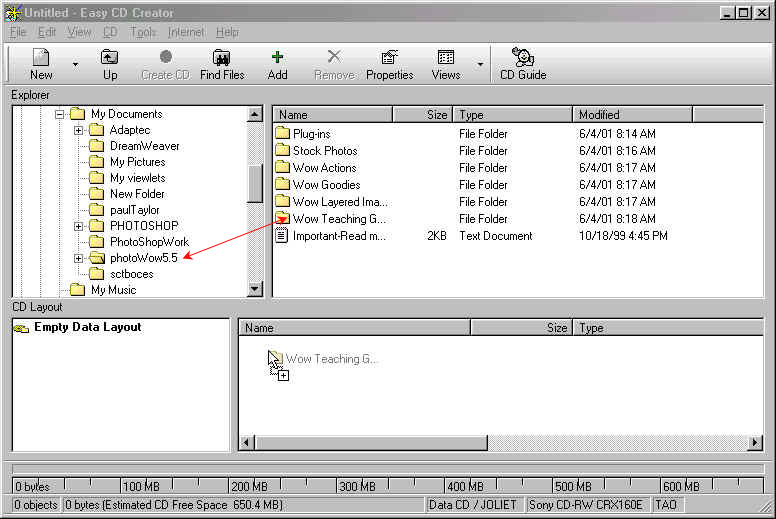
Task: Open the File menu
Action: [18, 32]
